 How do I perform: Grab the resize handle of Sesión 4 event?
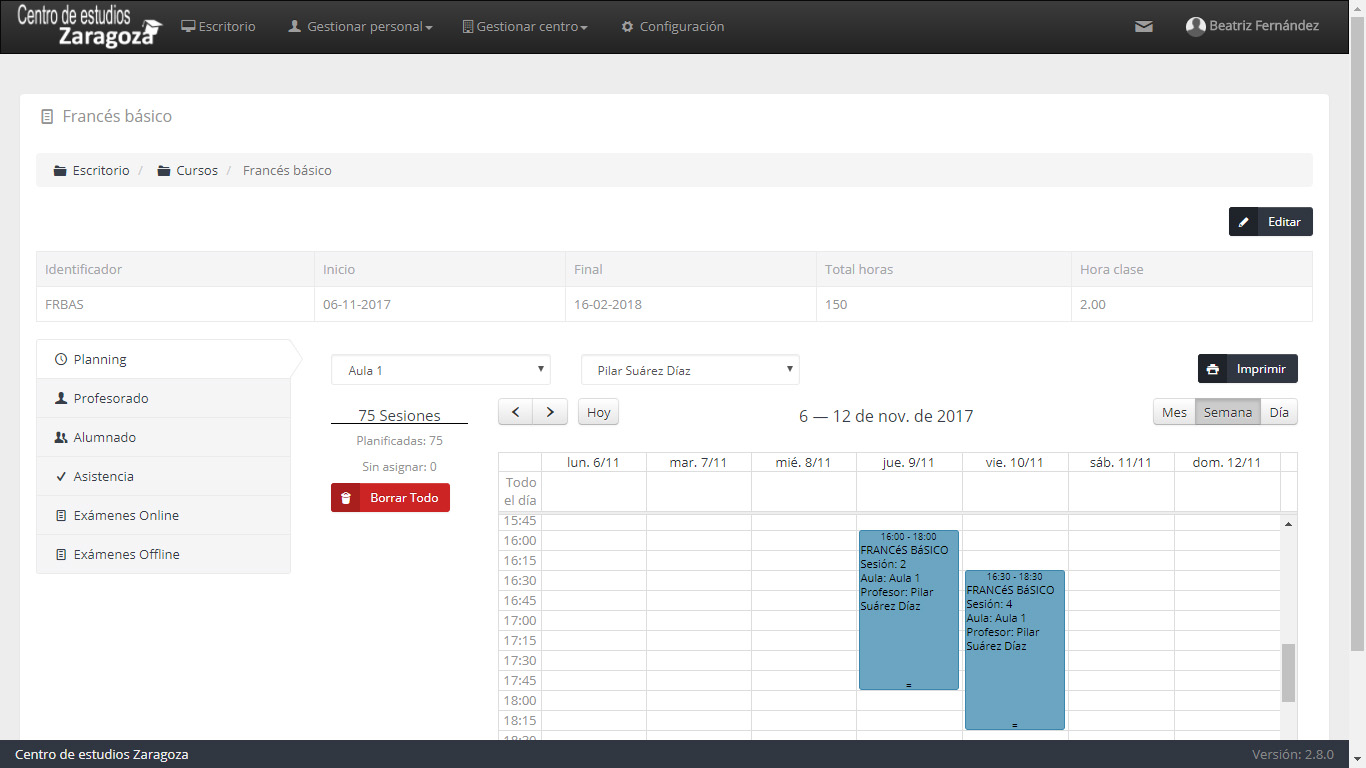(1015, 725)
